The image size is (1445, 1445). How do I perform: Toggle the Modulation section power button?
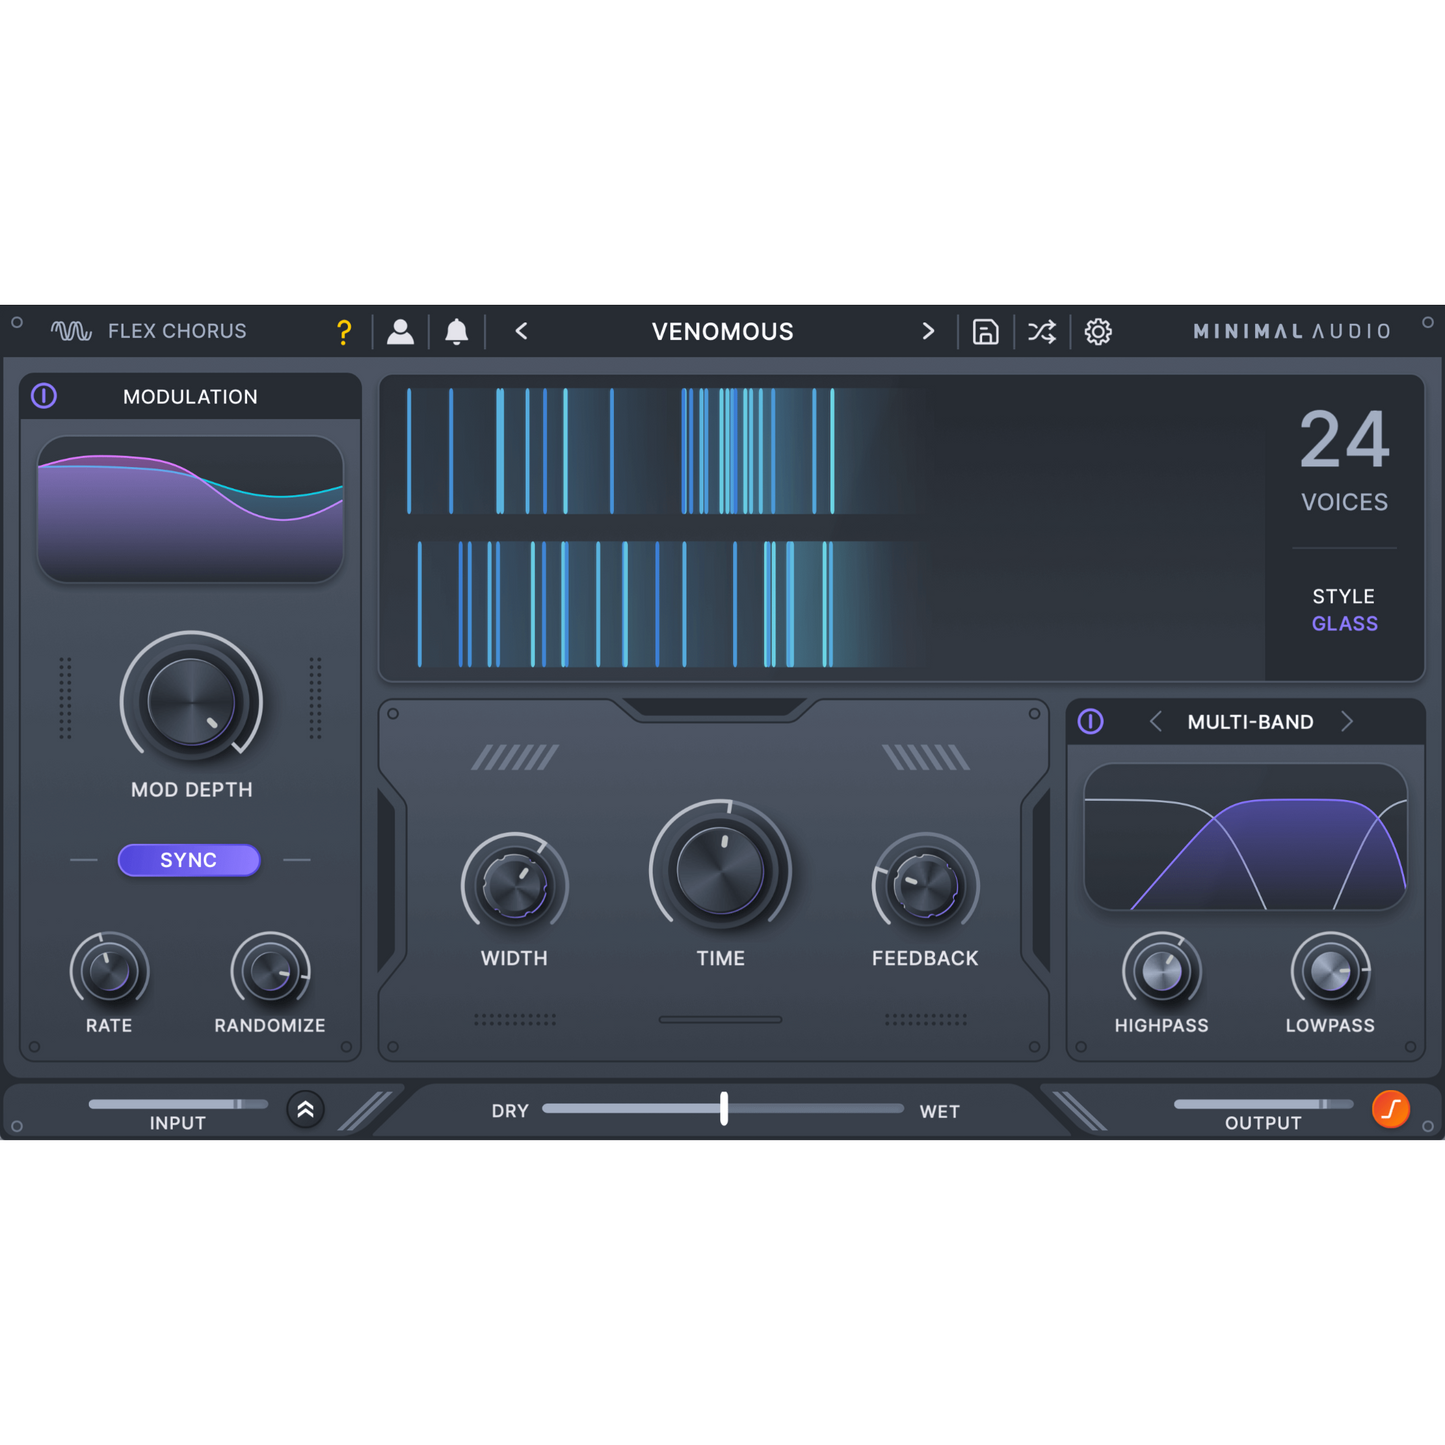[x=44, y=396]
